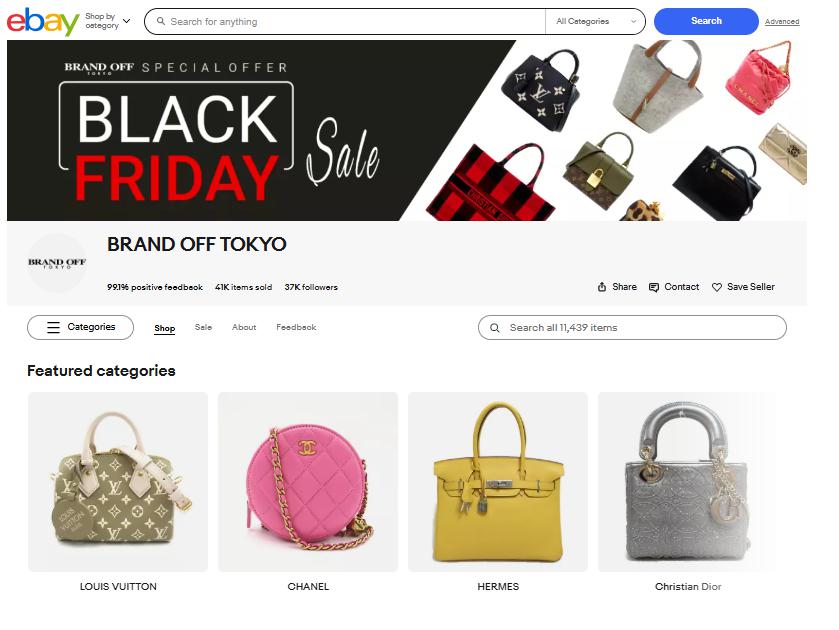Viewport: 839px width, 630px height.
Task: Open the About tab
Action: (244, 327)
